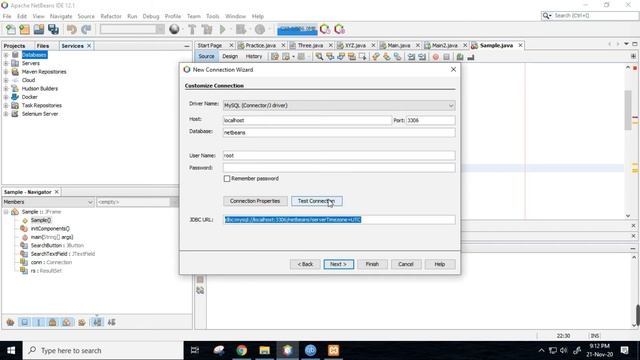Switch to the Design view tab
This screenshot has height=360, width=640.
click(230, 56)
